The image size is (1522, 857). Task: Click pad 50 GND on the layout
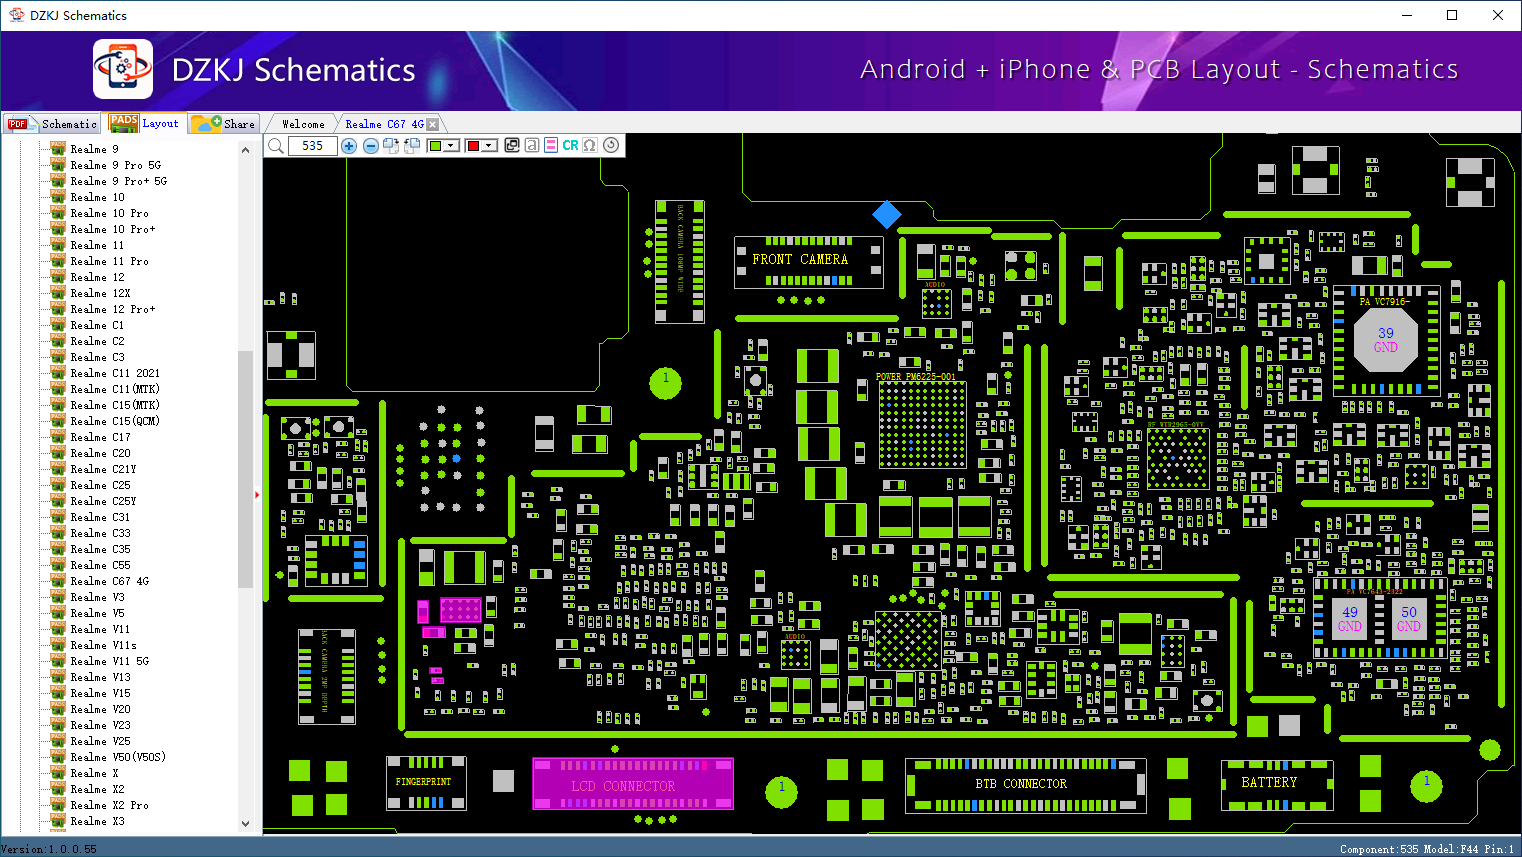pyautogui.click(x=1409, y=619)
